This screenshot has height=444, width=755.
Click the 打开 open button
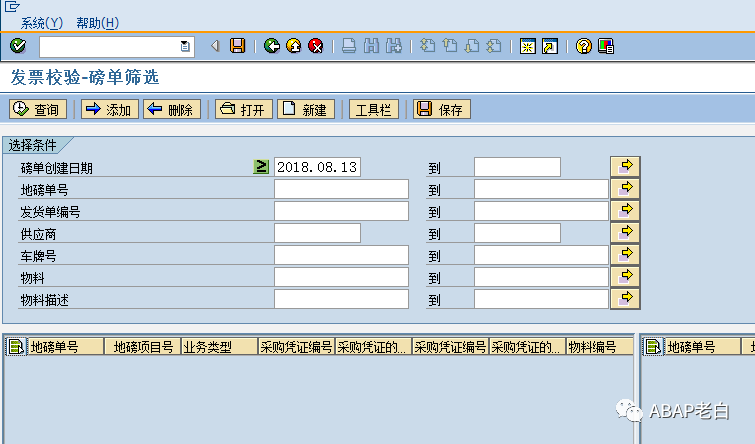(x=244, y=109)
